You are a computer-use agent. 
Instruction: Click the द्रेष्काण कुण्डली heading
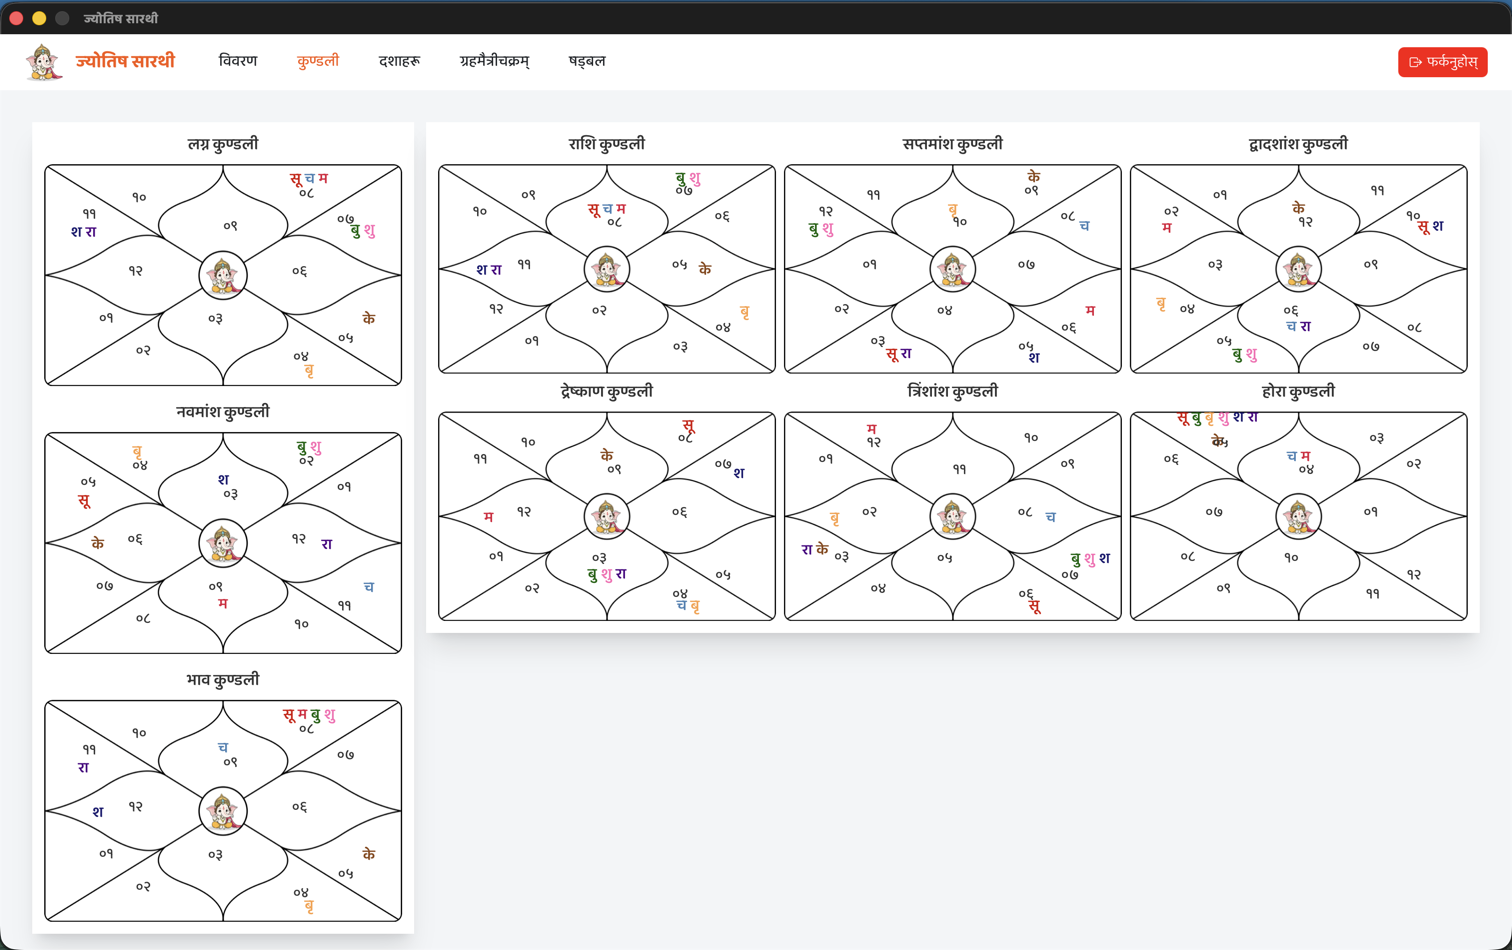coord(607,392)
